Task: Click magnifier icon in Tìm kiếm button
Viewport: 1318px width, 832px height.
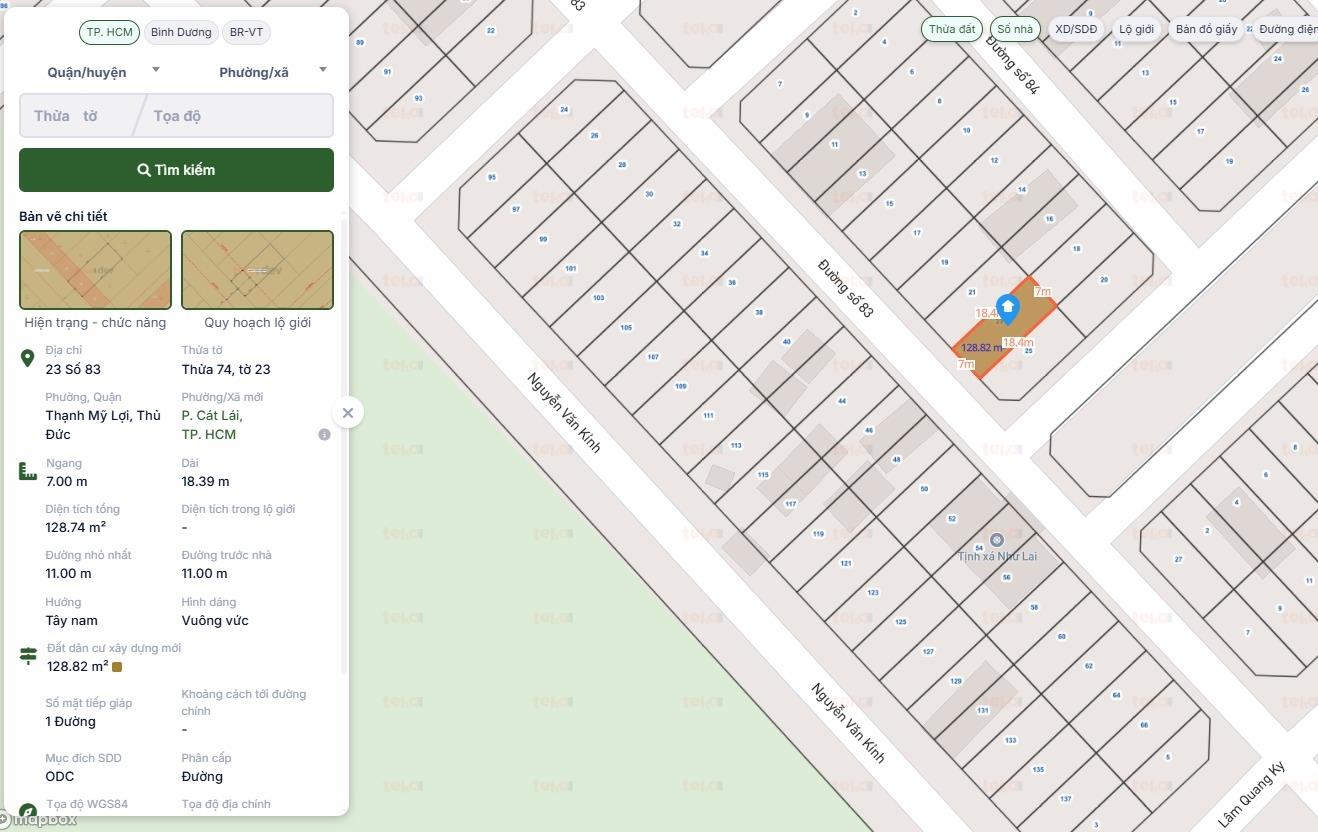Action: pyautogui.click(x=144, y=170)
